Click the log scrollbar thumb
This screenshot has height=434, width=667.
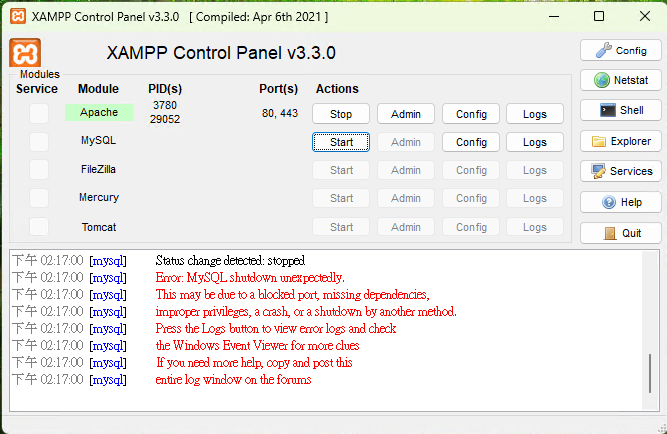(x=650, y=373)
